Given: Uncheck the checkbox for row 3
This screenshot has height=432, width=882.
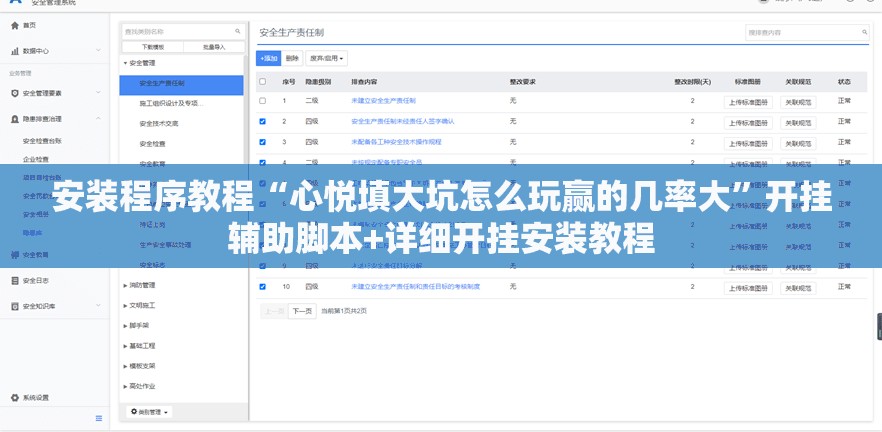Looking at the screenshot, I should pyautogui.click(x=263, y=142).
